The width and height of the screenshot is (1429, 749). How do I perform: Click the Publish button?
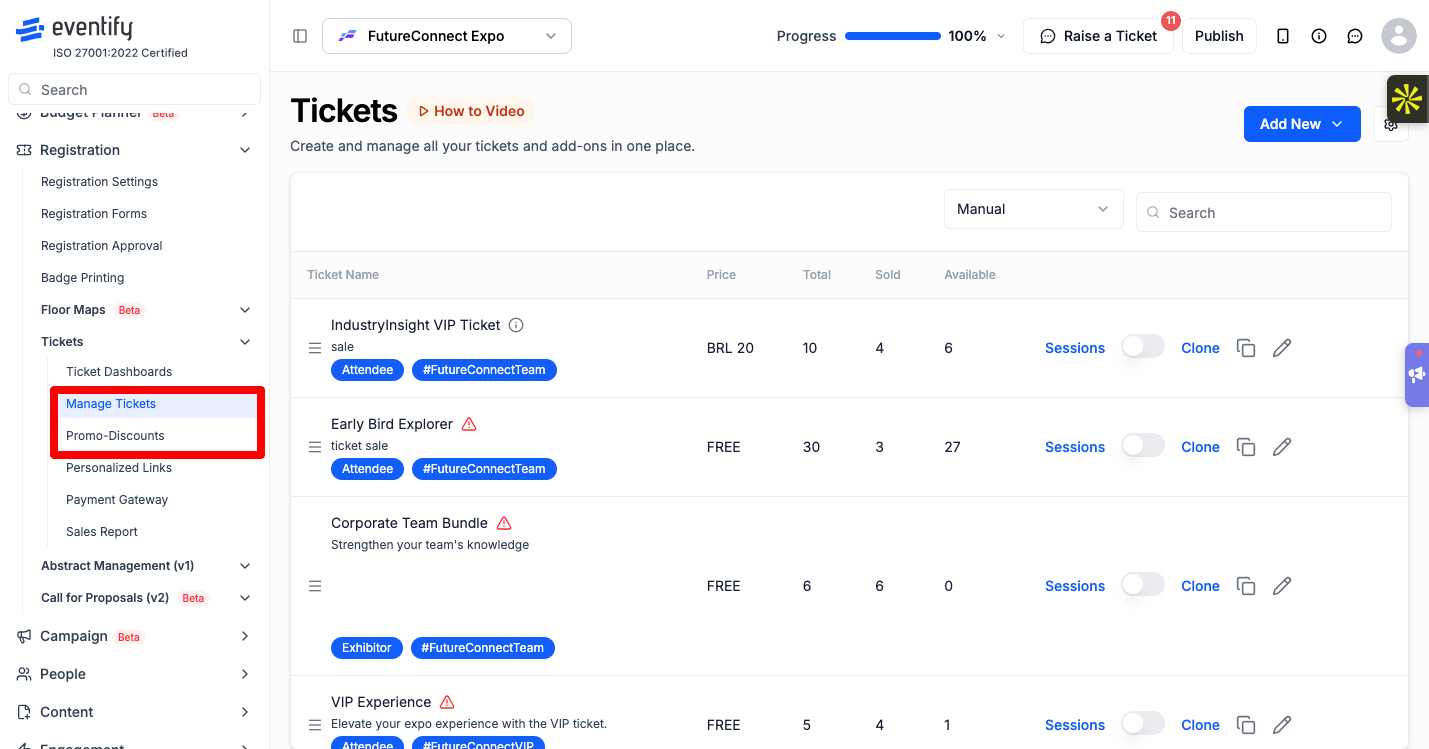(1219, 36)
